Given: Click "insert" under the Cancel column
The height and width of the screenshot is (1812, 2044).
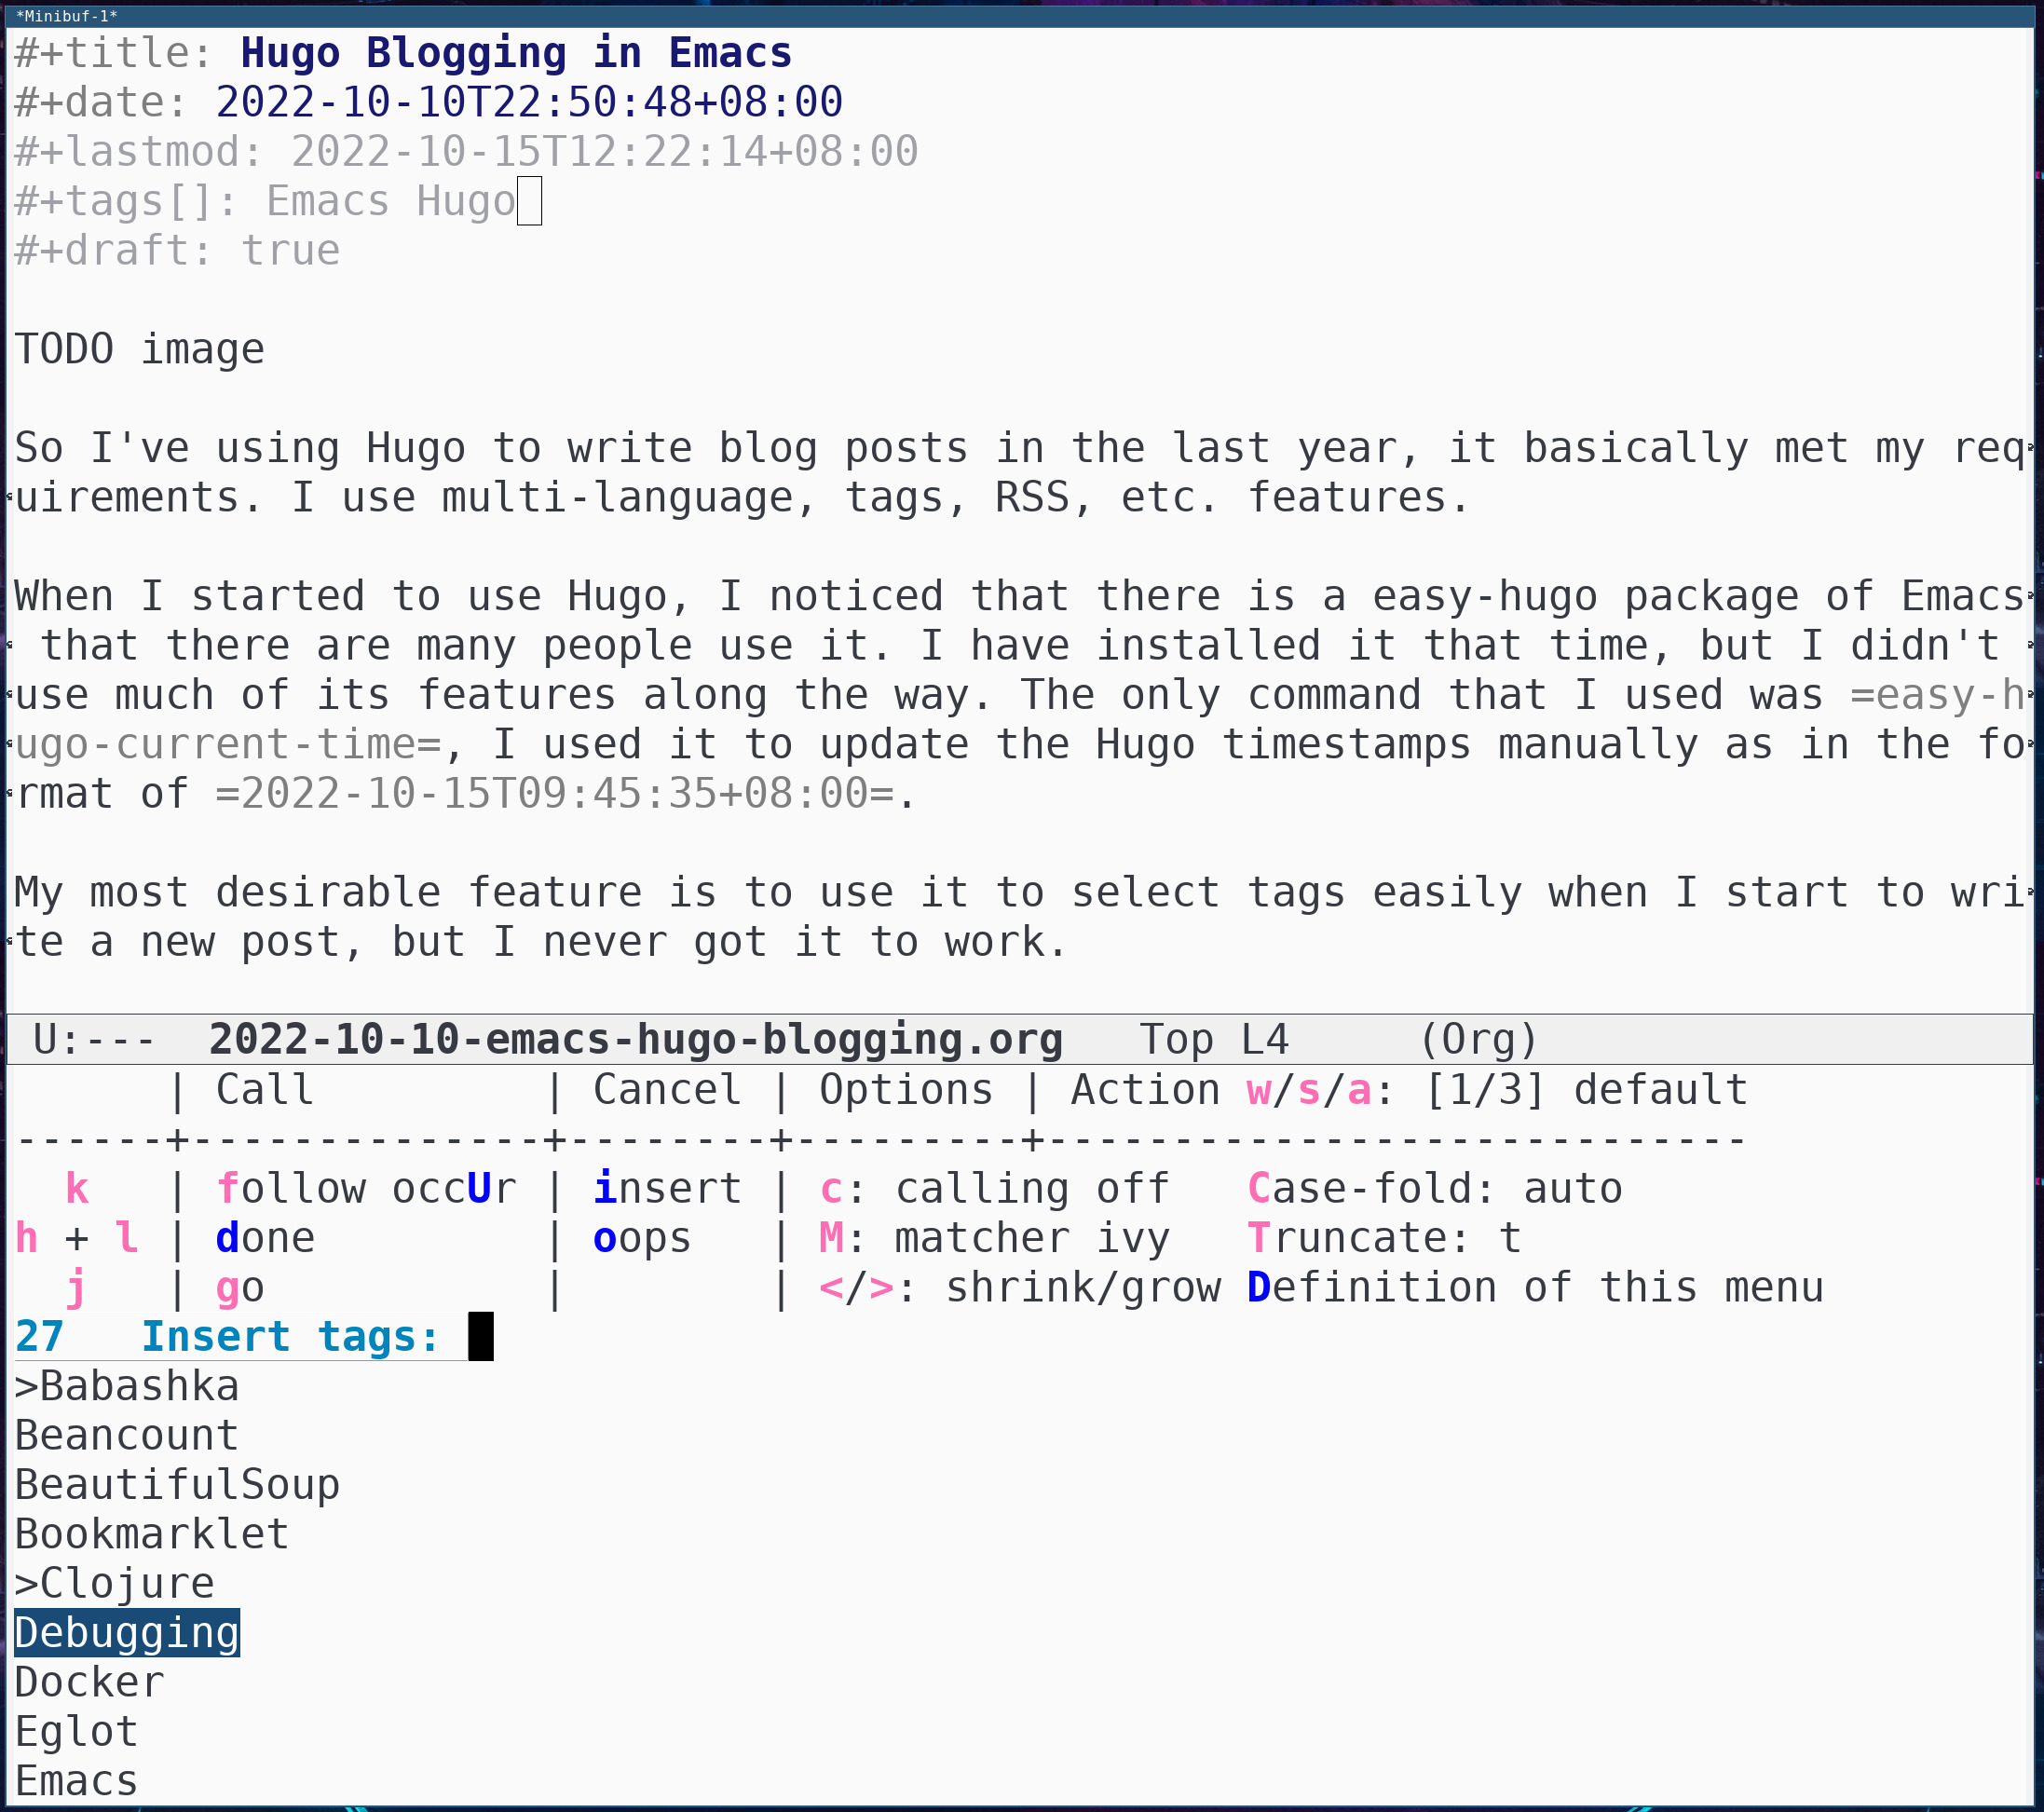Looking at the screenshot, I should click(668, 1187).
